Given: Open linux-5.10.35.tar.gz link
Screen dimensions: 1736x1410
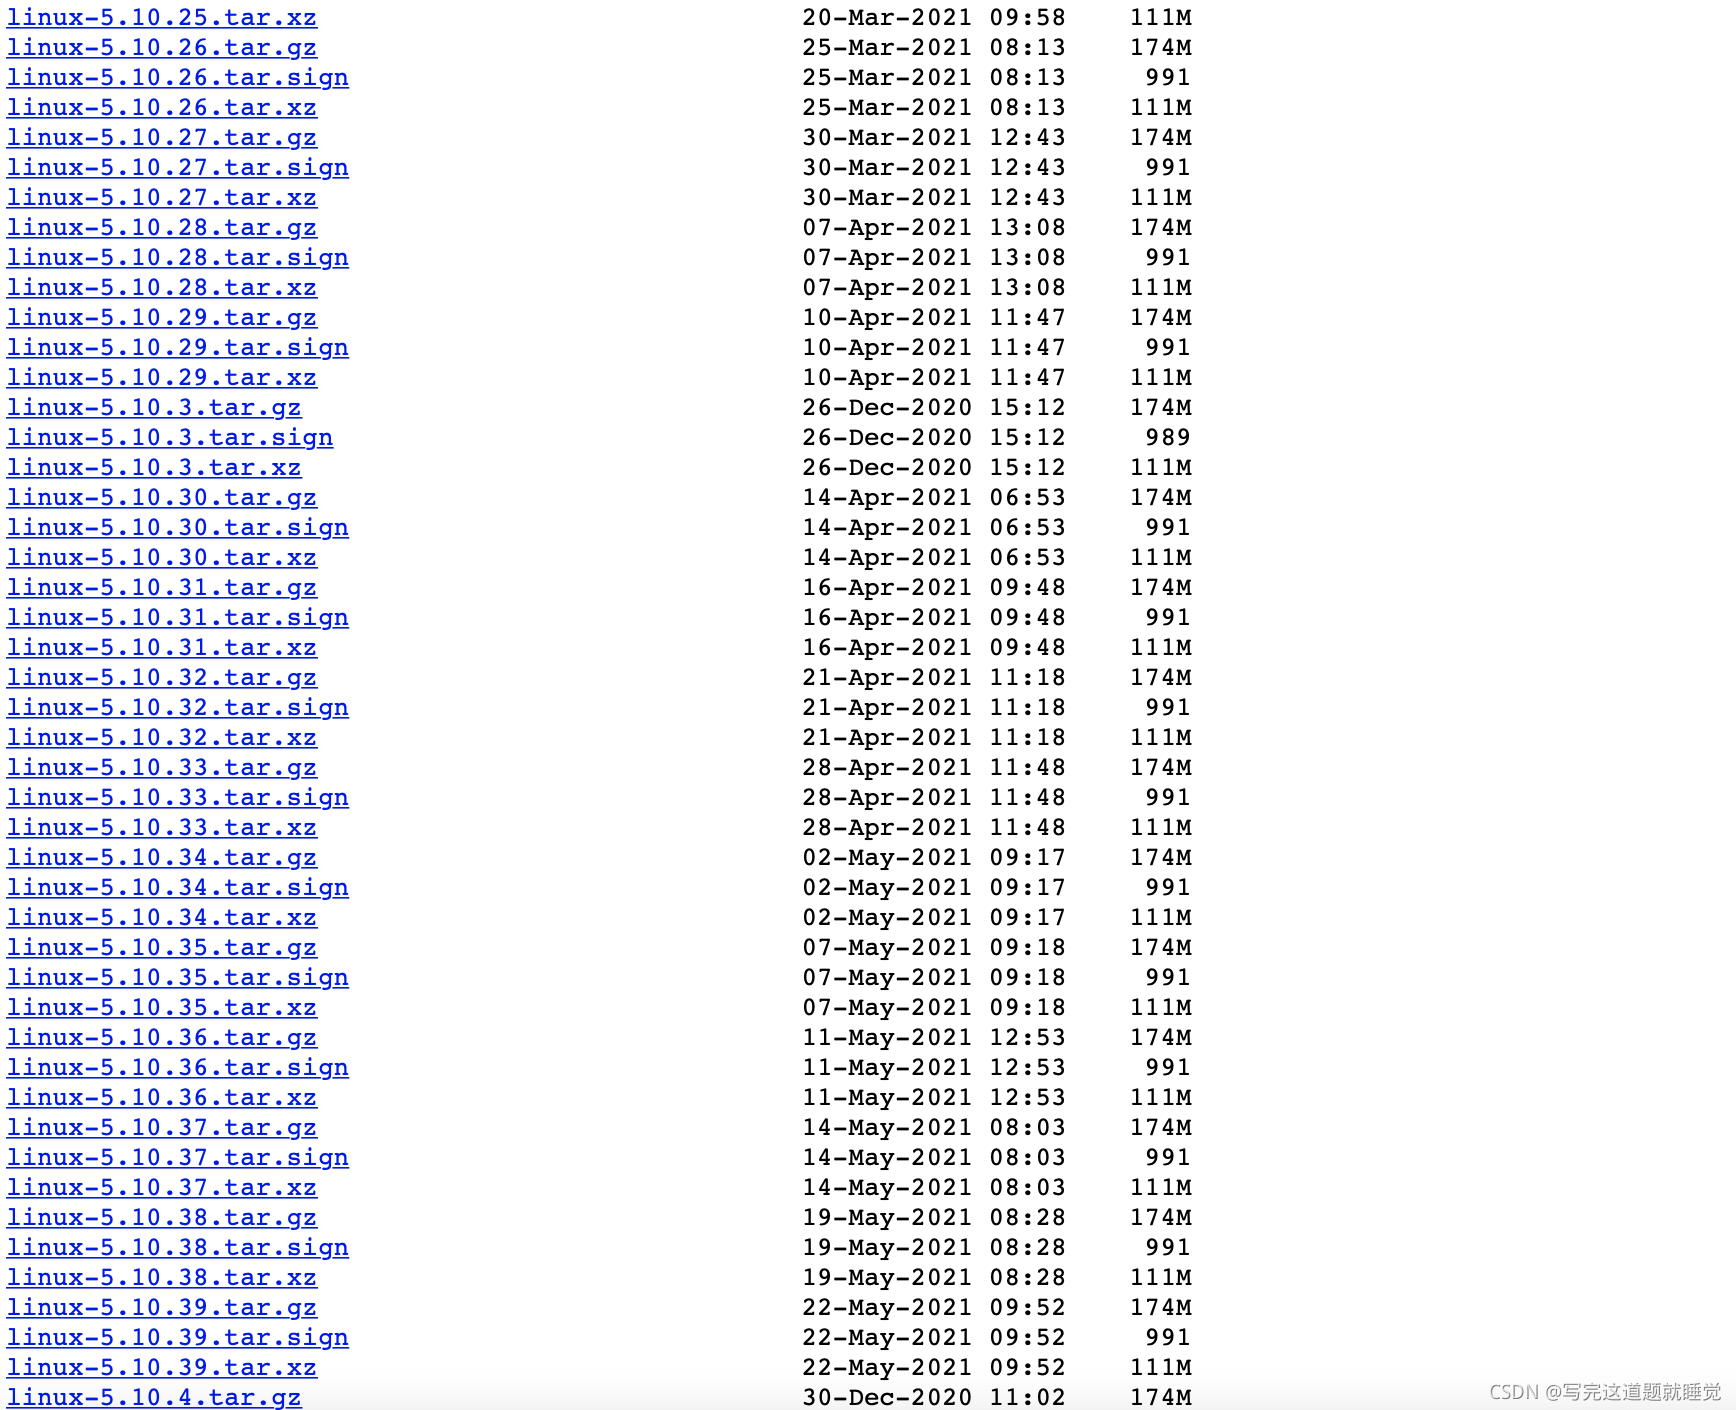Looking at the screenshot, I should pos(162,948).
